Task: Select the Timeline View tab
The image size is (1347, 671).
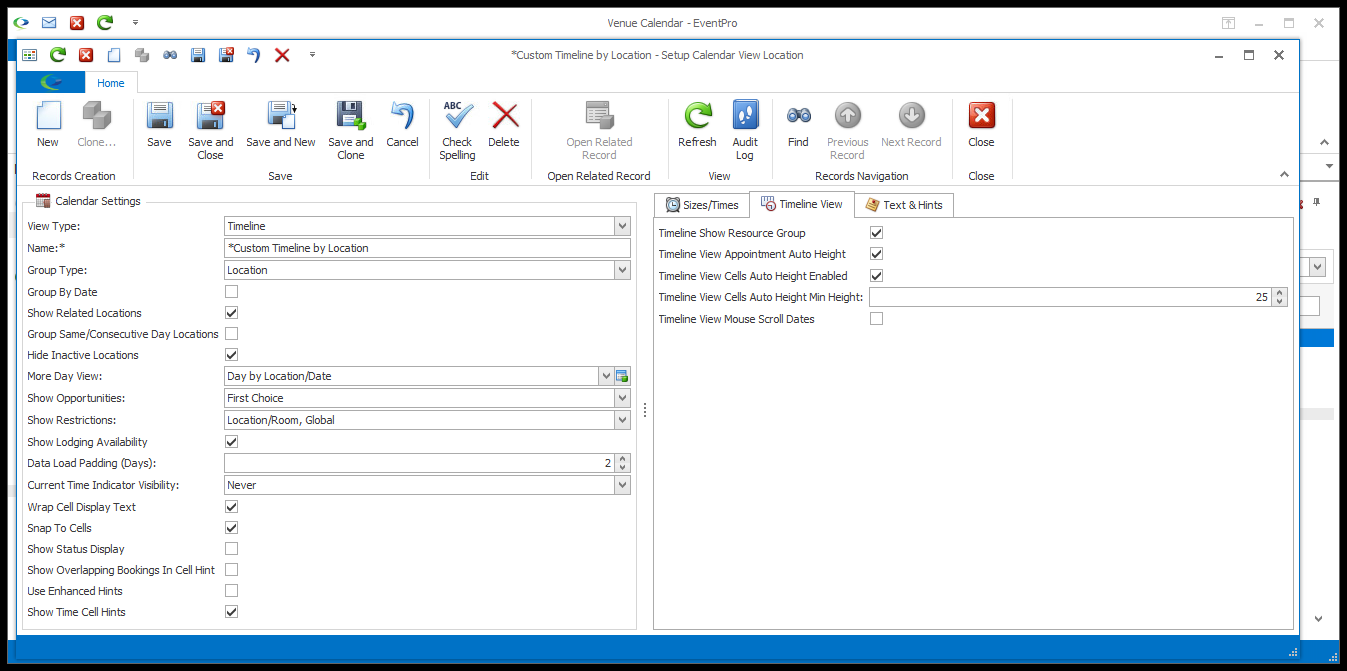Action: pyautogui.click(x=801, y=204)
